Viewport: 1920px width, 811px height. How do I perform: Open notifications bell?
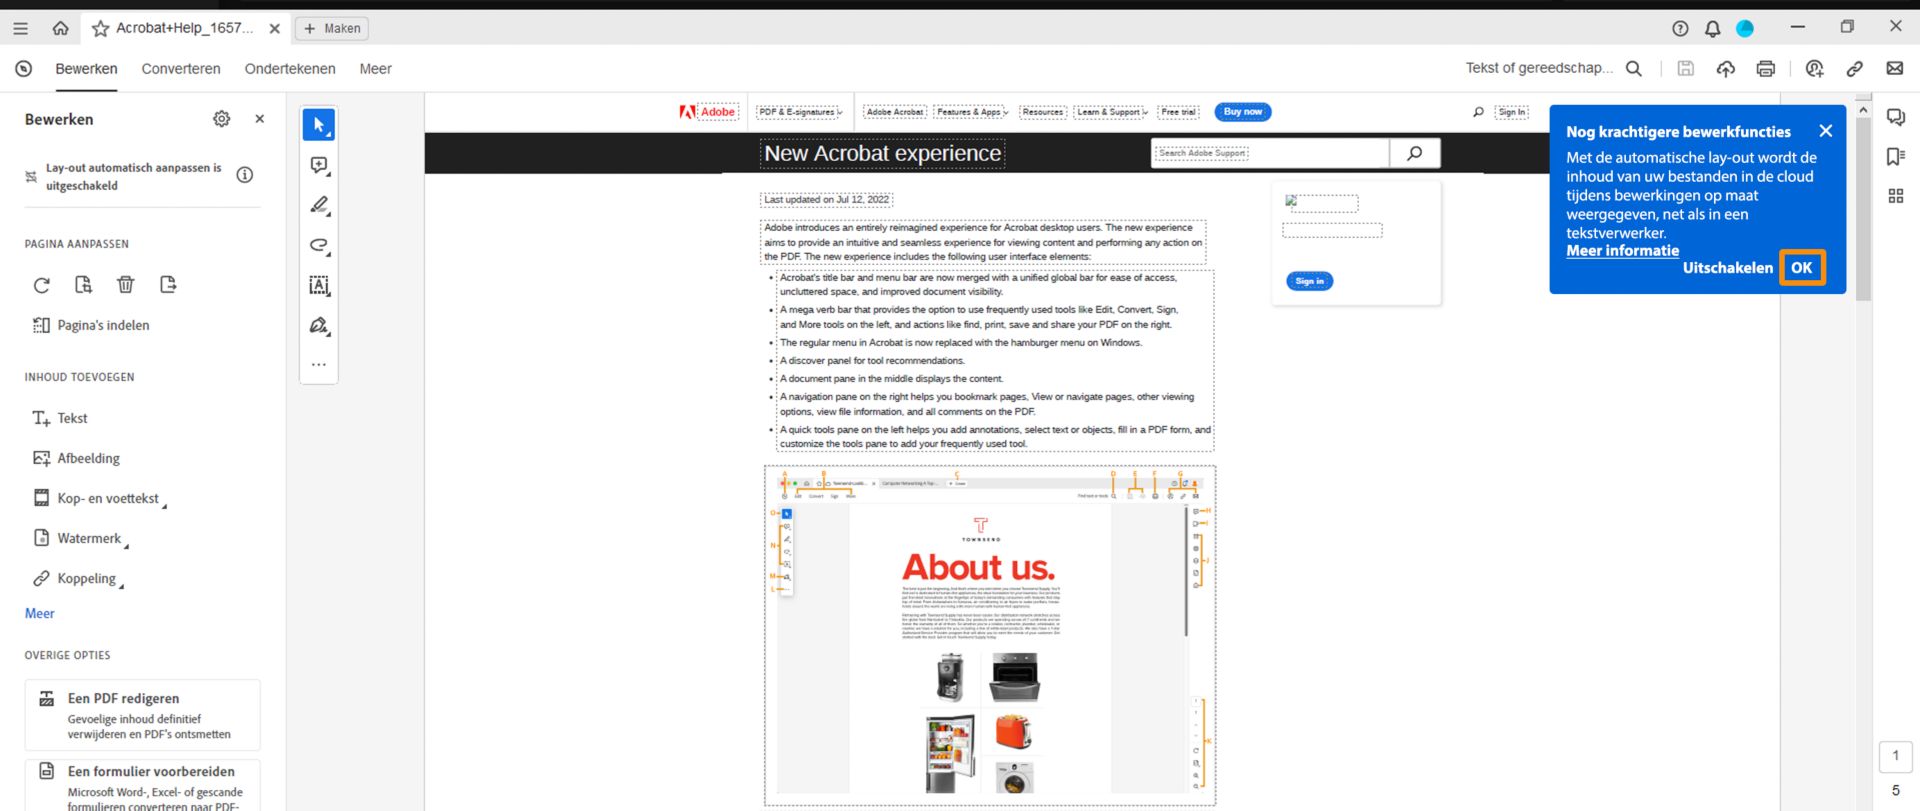(1712, 28)
